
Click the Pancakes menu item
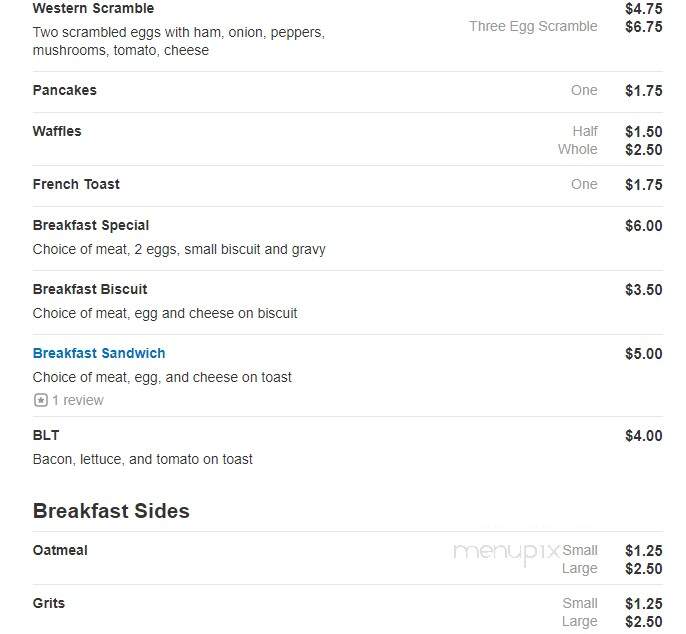pyautogui.click(x=65, y=90)
